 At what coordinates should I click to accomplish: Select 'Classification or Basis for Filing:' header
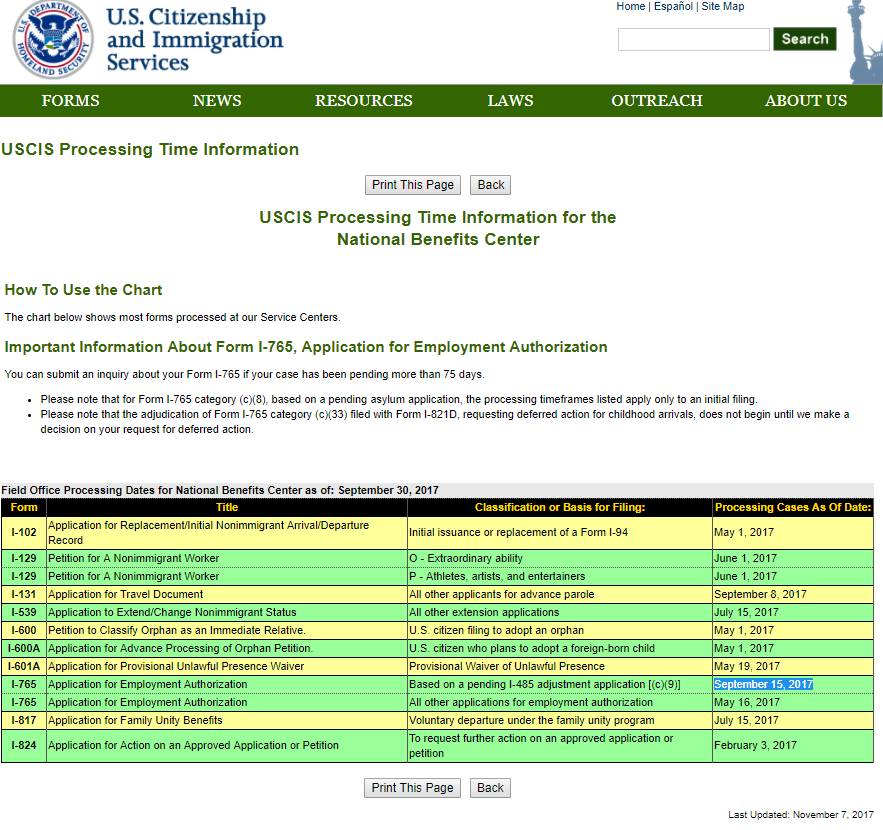pos(560,507)
